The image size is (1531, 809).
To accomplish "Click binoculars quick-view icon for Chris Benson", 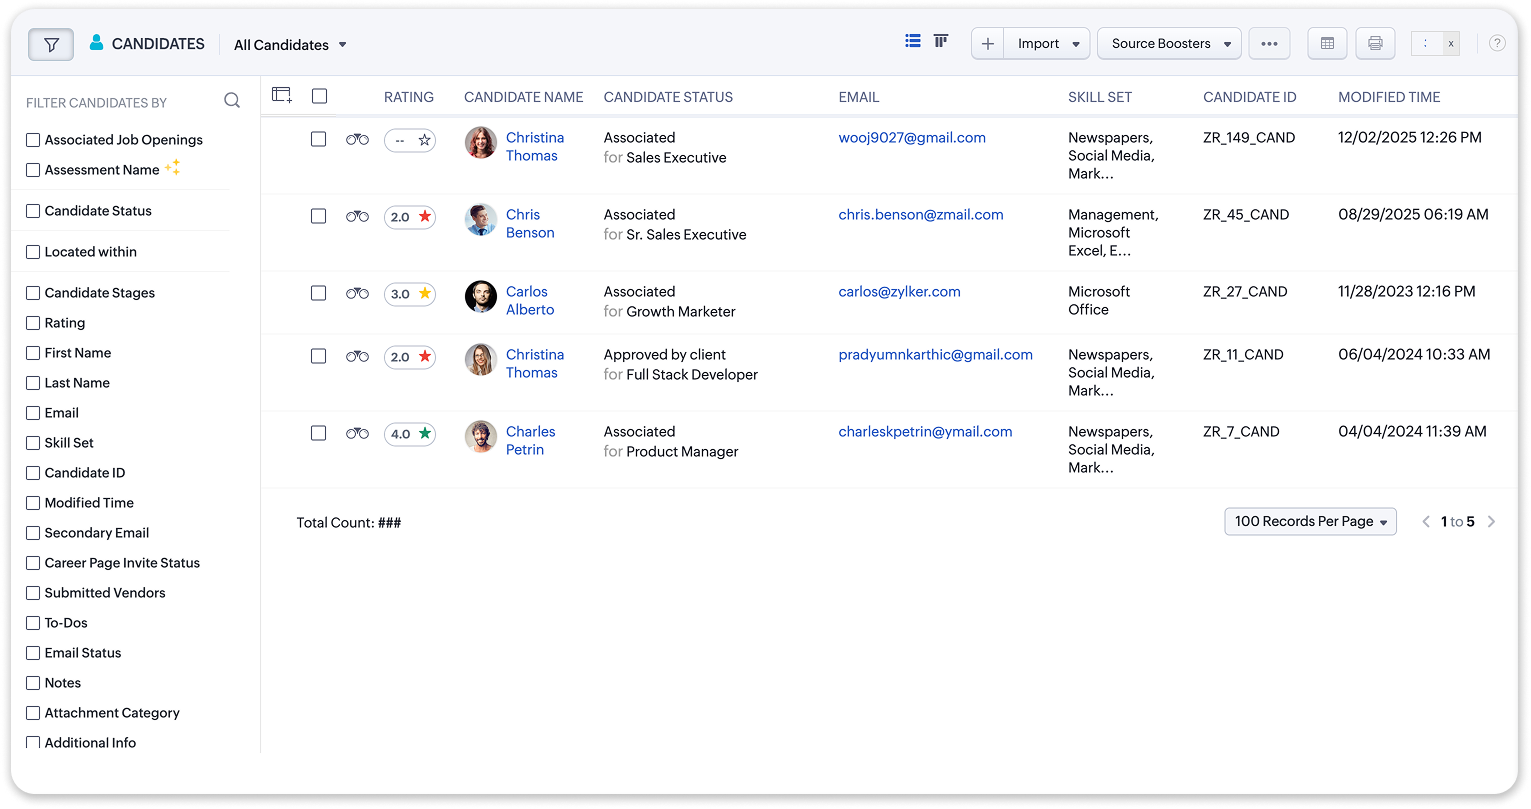I will click(x=357, y=217).
